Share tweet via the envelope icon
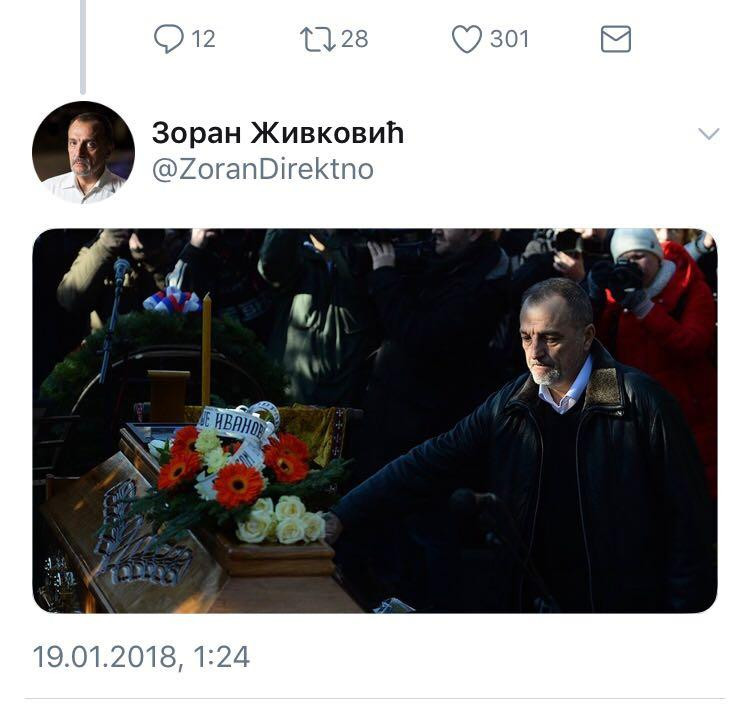746x714 pixels. [x=615, y=39]
